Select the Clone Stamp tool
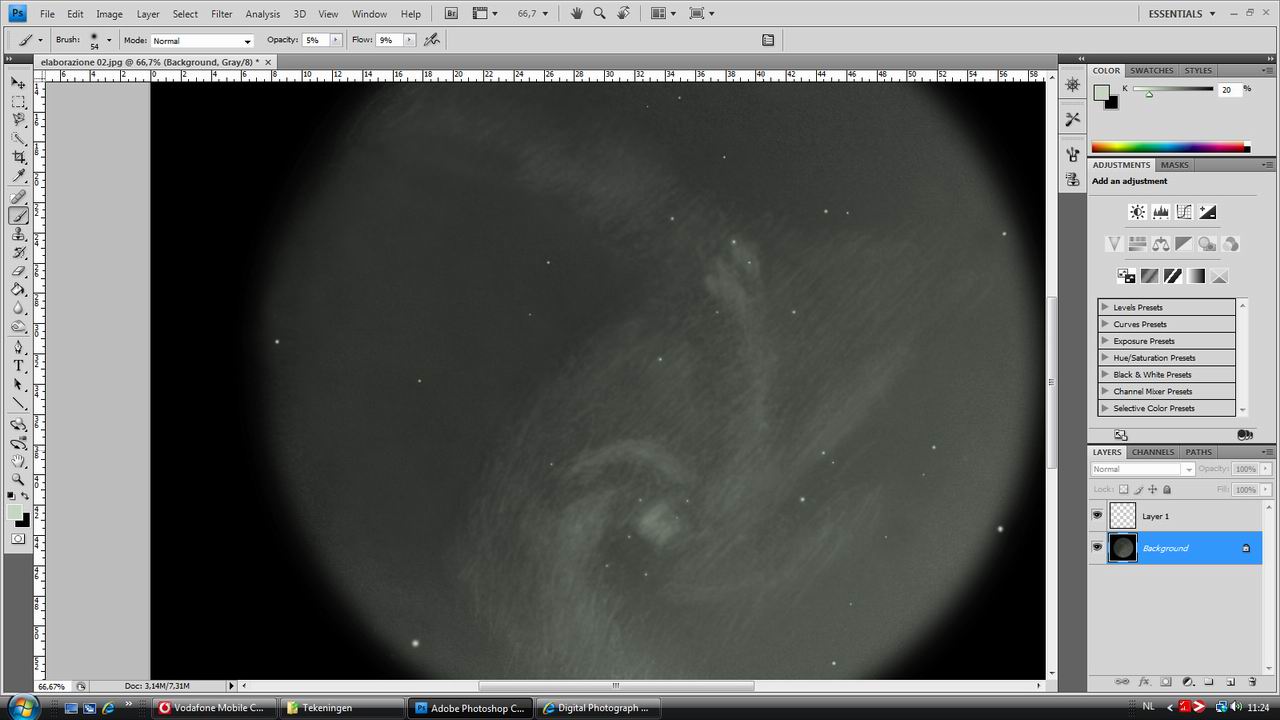 [x=18, y=234]
